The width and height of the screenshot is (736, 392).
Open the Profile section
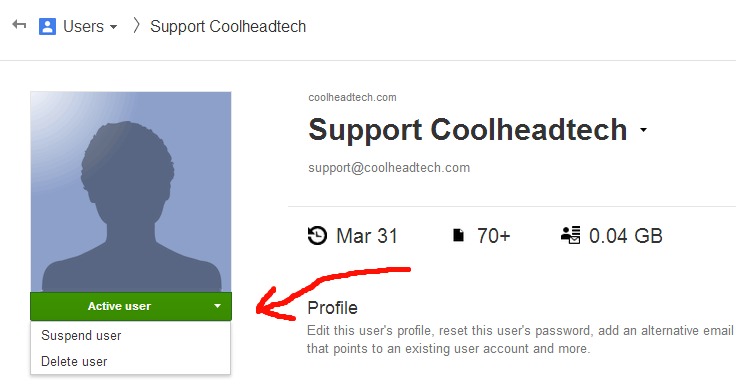pyautogui.click(x=332, y=308)
